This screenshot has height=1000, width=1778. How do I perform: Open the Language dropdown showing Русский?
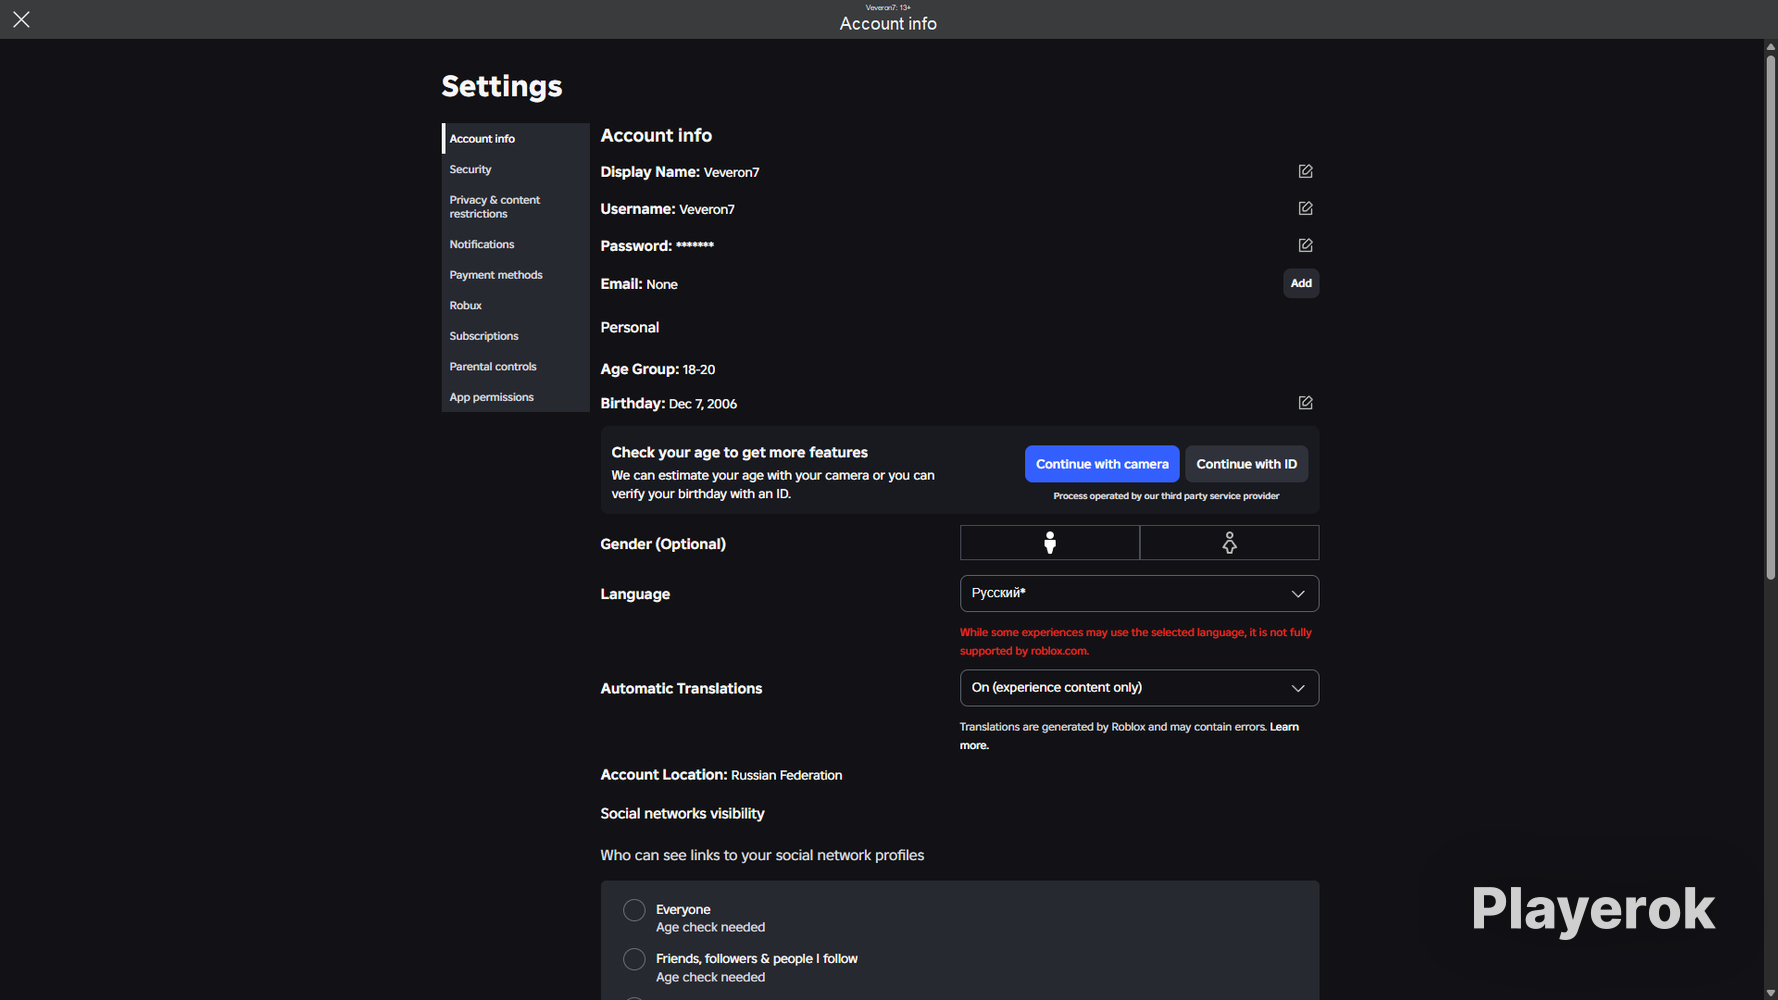(x=1139, y=594)
